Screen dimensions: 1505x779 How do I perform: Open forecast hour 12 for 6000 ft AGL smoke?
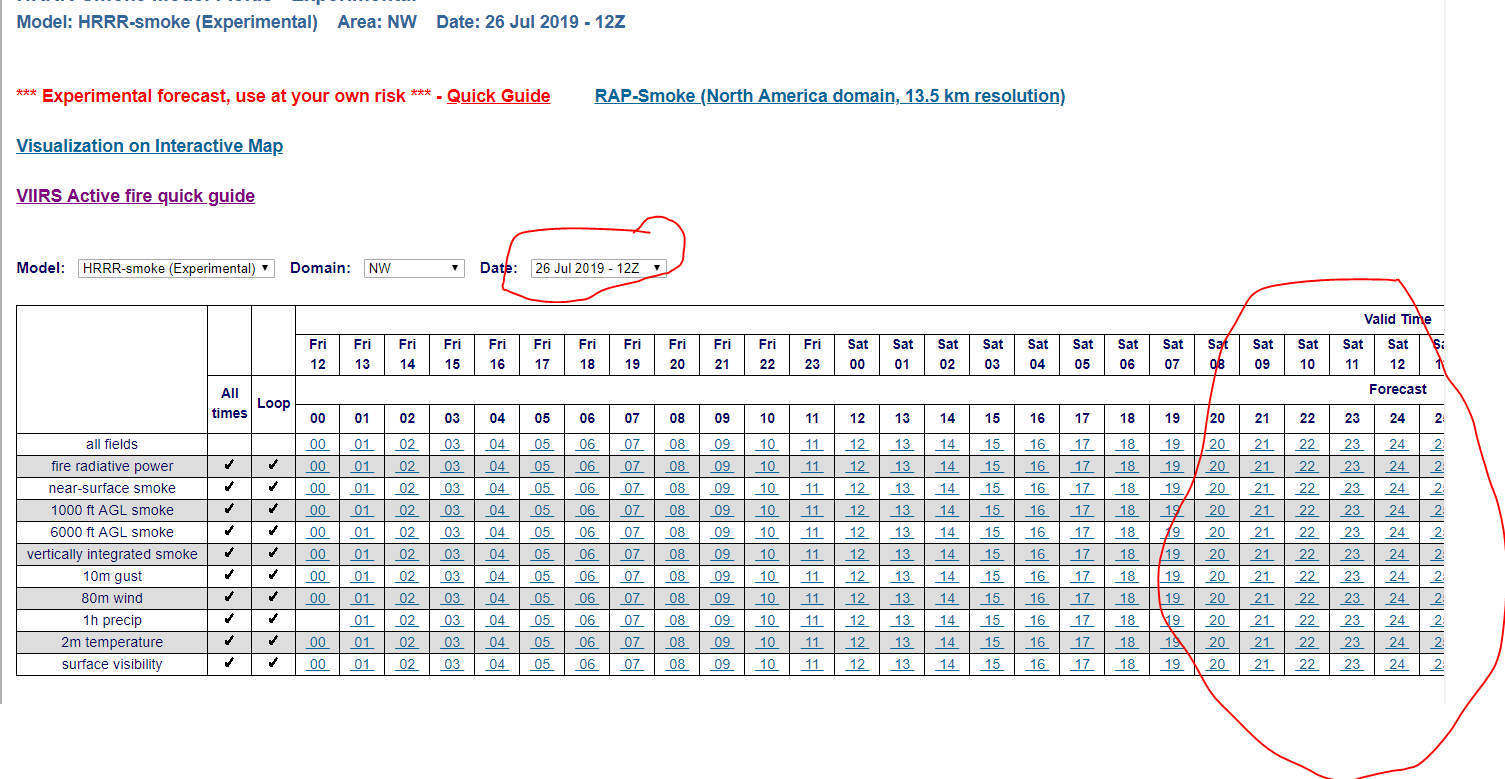click(x=857, y=533)
